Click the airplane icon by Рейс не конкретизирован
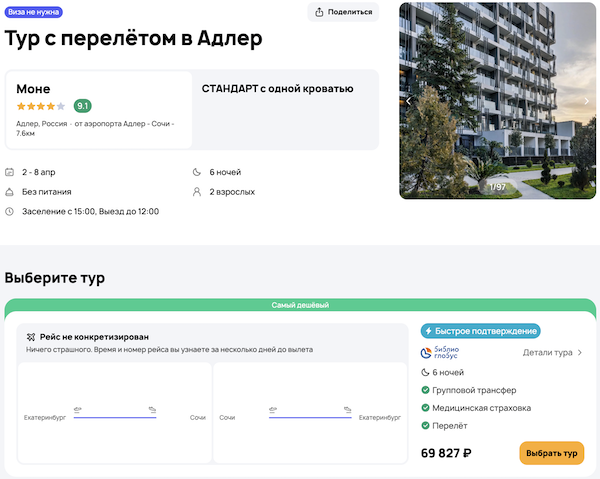 [32, 337]
